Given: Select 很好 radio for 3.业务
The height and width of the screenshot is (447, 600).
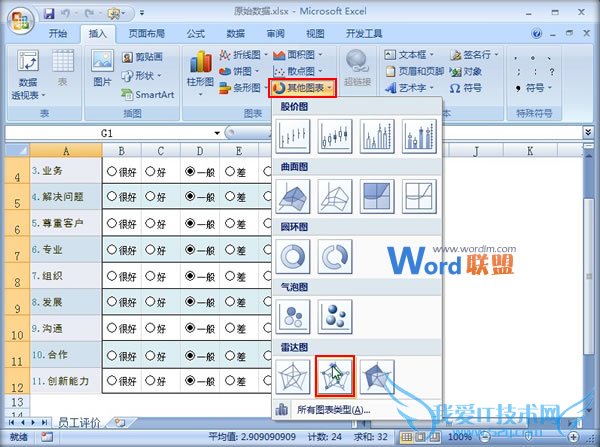Looking at the screenshot, I should [x=112, y=171].
